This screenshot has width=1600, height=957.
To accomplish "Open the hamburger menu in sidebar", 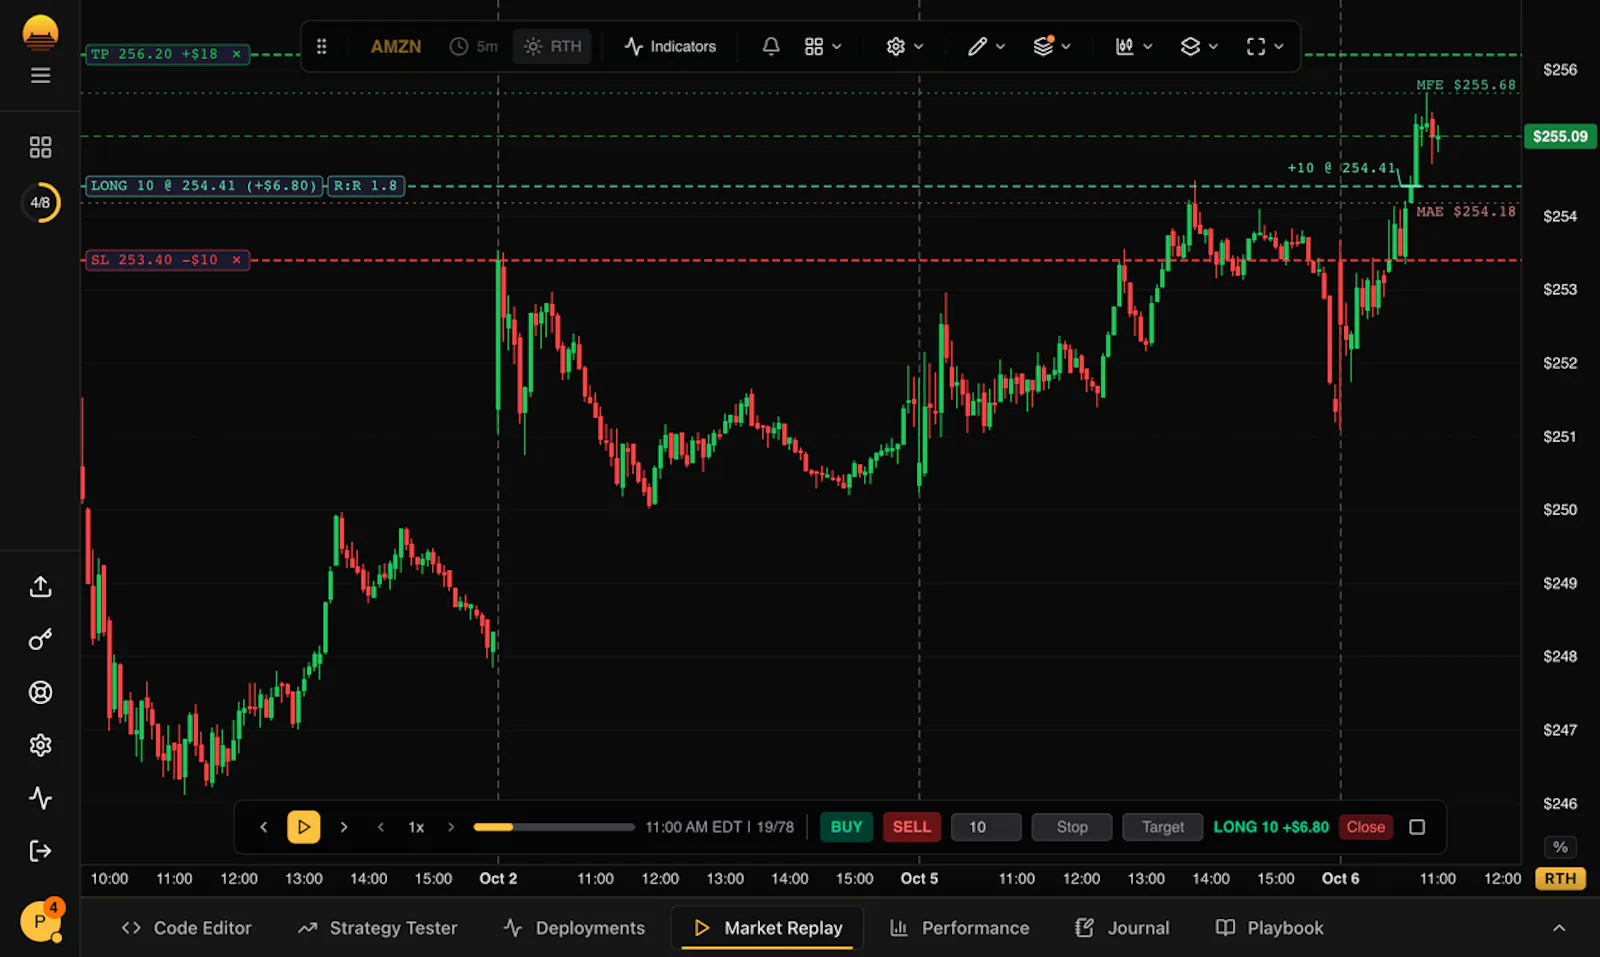I will (x=40, y=75).
